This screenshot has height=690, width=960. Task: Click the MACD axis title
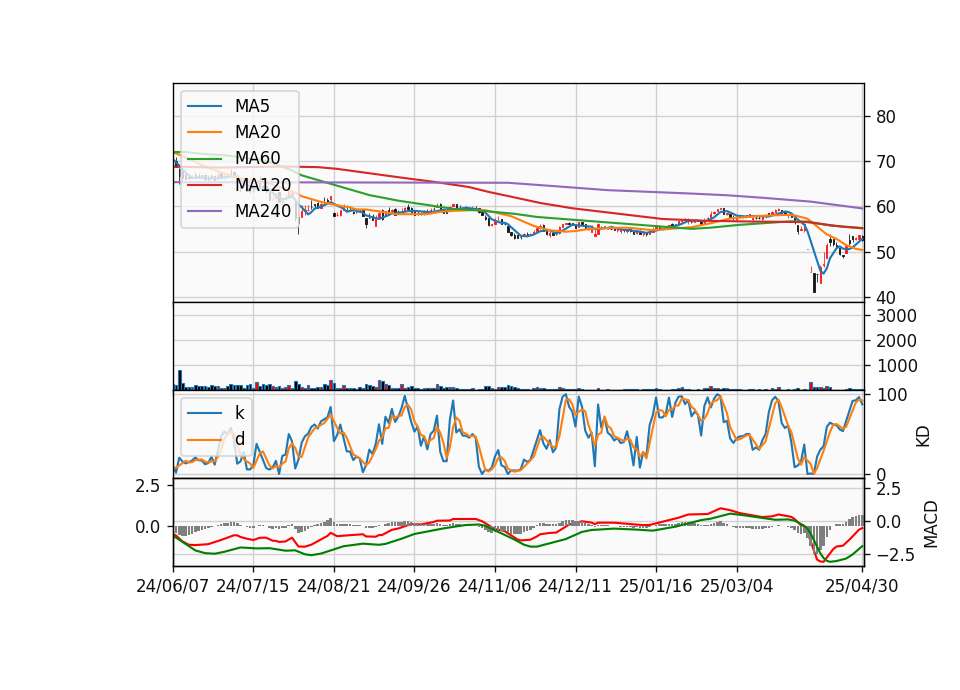[x=931, y=524]
